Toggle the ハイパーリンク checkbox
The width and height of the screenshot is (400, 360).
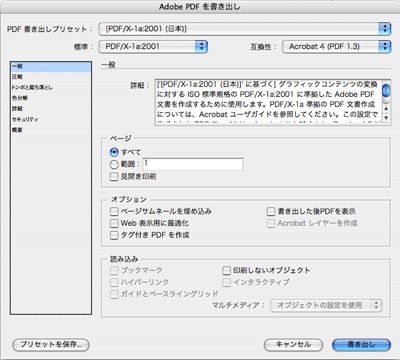(114, 282)
